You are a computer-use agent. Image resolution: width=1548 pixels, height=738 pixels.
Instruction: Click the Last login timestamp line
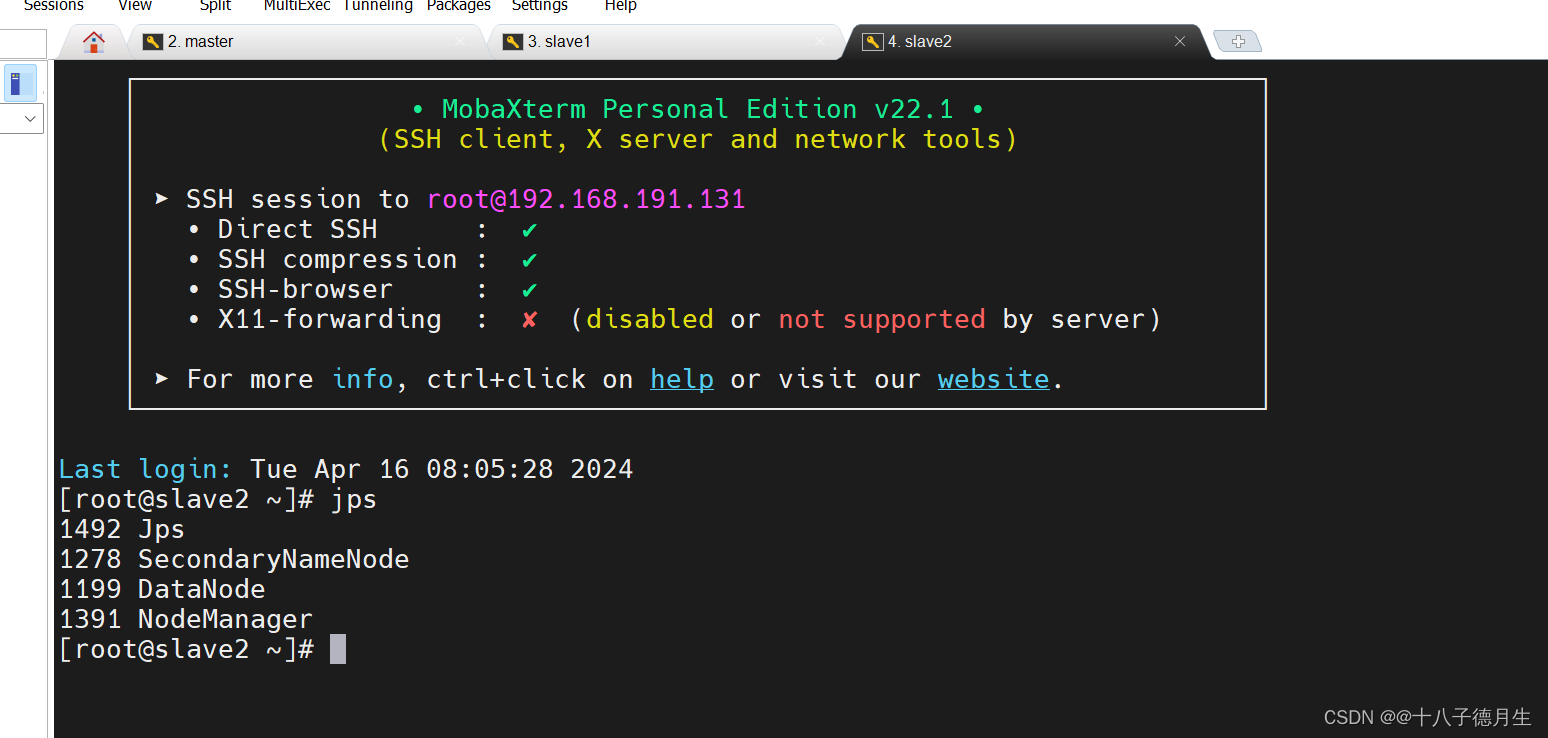tap(346, 469)
